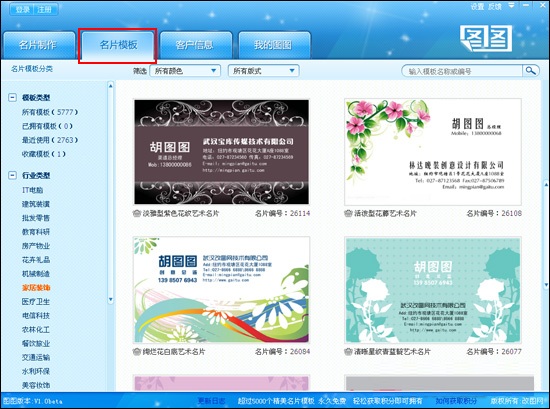Click the category list scroll down arrow
The width and height of the screenshot is (550, 409).
[x=110, y=300]
